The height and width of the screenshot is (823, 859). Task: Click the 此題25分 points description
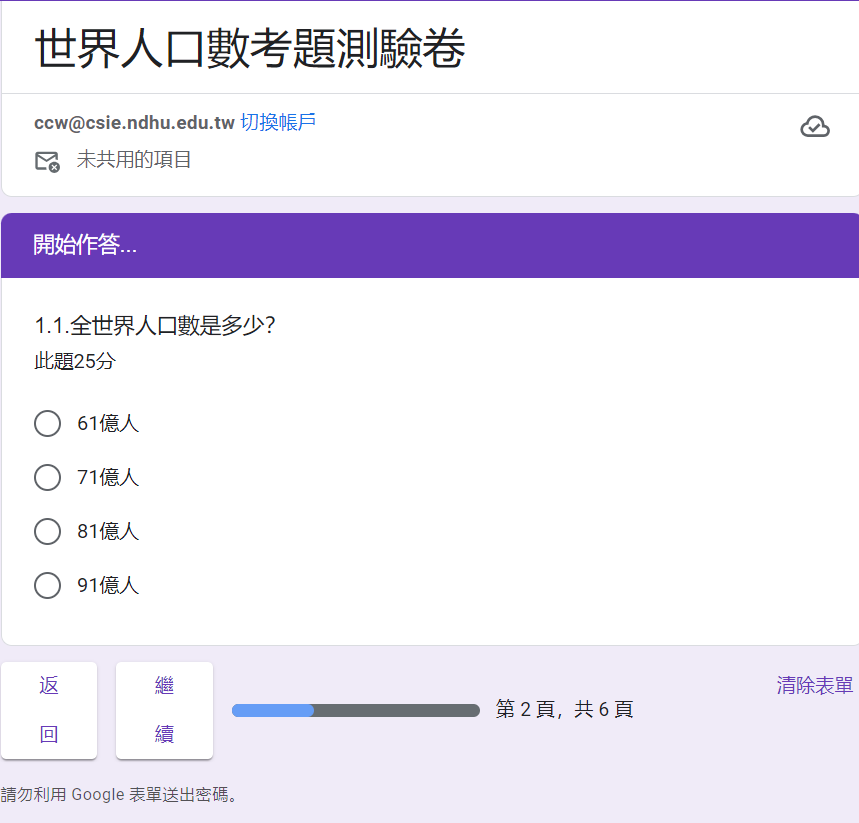click(75, 362)
